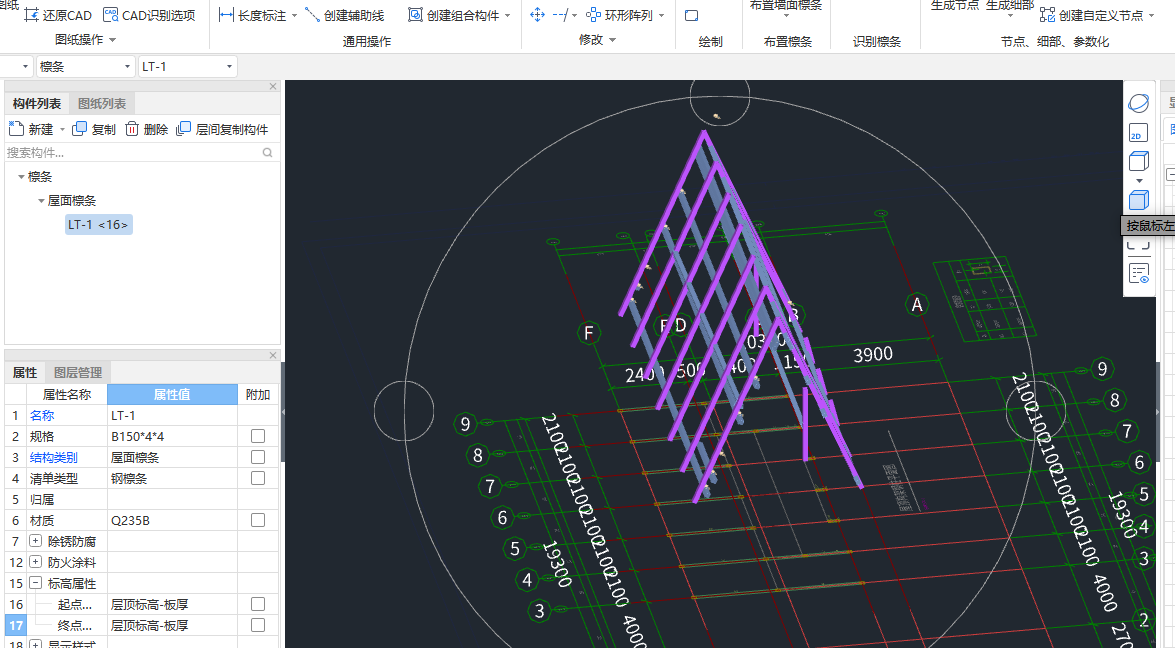Select the rectangle draw tool in 绘制
The width and height of the screenshot is (1175, 648).
692,15
